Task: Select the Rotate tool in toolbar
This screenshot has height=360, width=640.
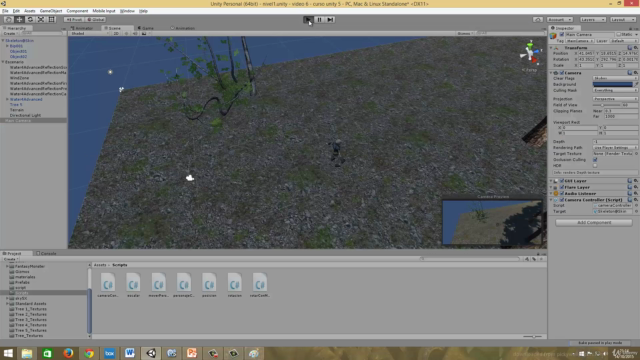Action: pos(30,19)
